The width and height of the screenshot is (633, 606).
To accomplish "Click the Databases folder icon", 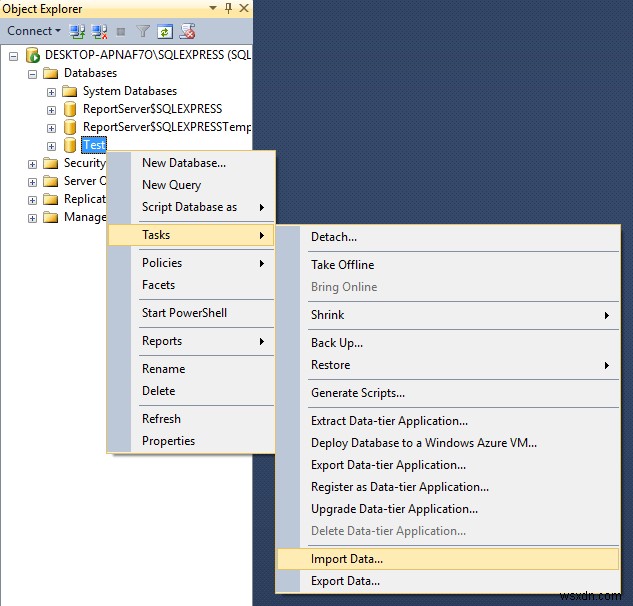I will click(51, 73).
